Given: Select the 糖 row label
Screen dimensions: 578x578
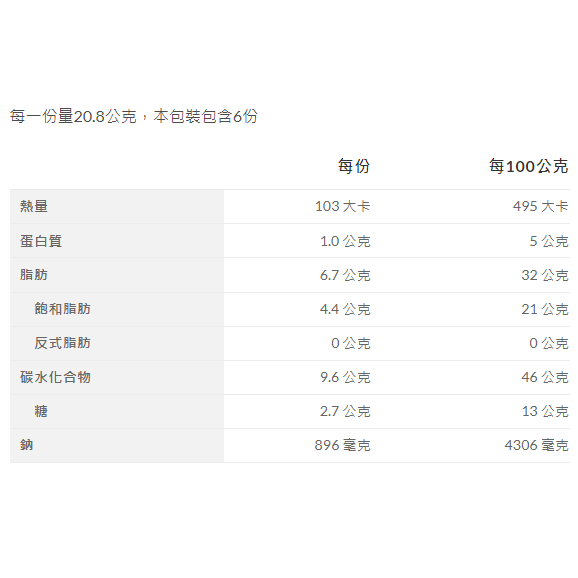Looking at the screenshot, I should click(x=41, y=411).
